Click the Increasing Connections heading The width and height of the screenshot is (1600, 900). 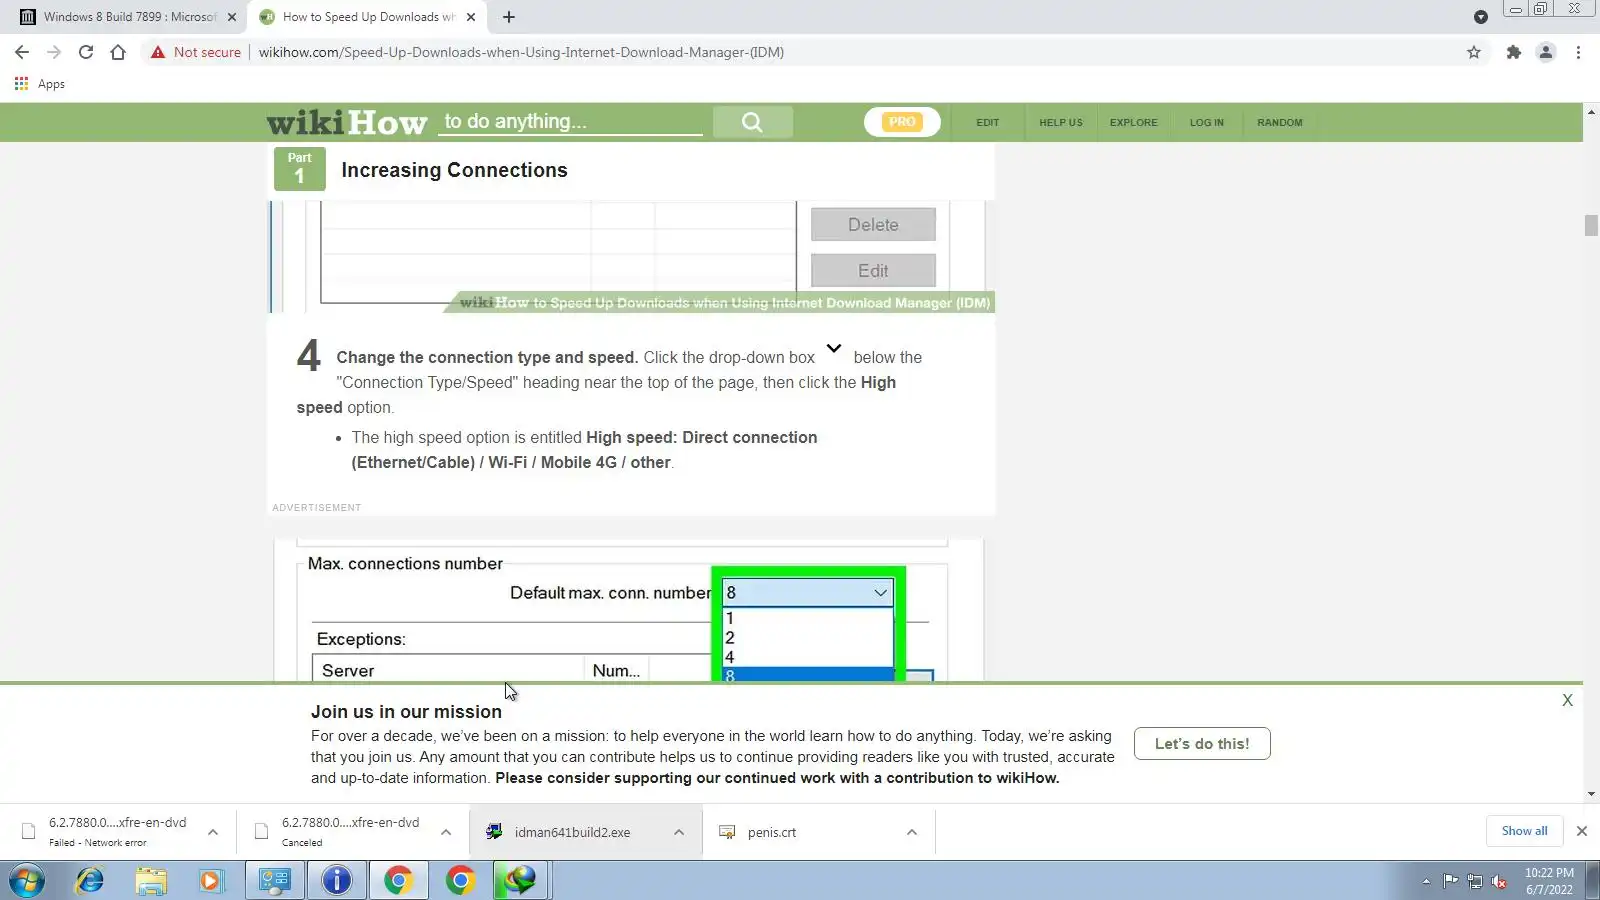click(454, 170)
